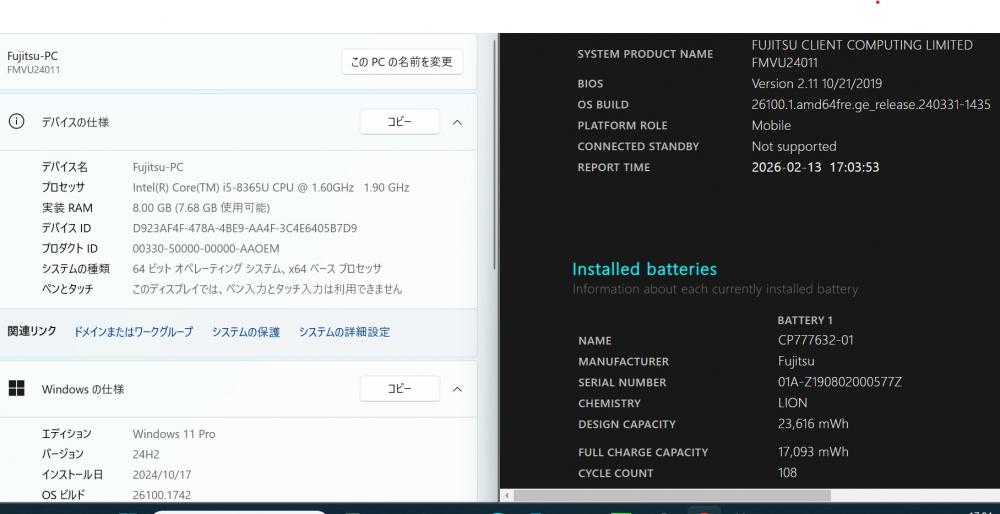Select the install date 2024/10/17
The image size is (1000, 514).
162,474
